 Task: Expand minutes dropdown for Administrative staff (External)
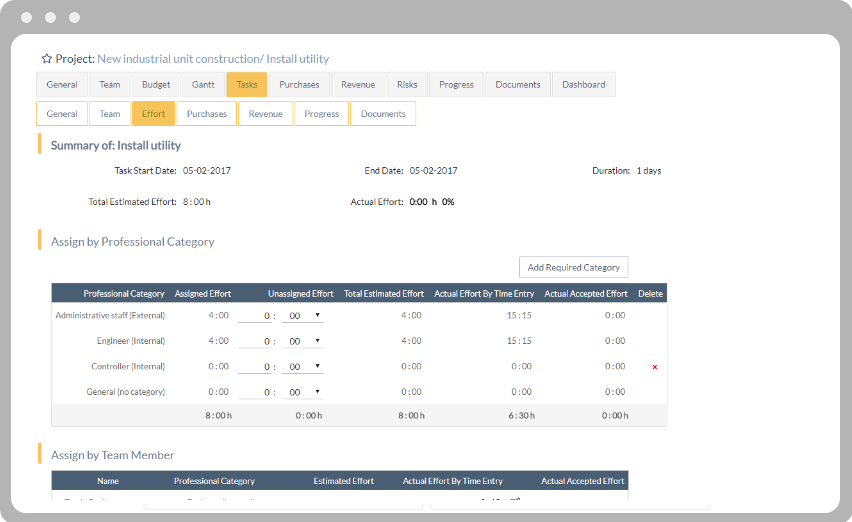click(304, 315)
